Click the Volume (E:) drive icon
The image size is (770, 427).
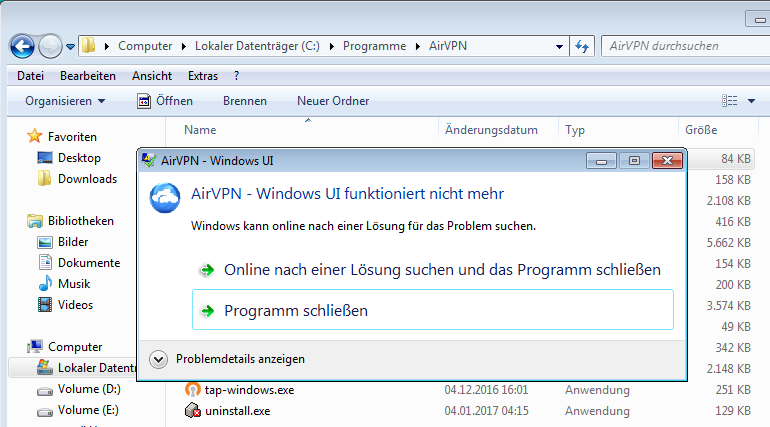click(x=45, y=412)
